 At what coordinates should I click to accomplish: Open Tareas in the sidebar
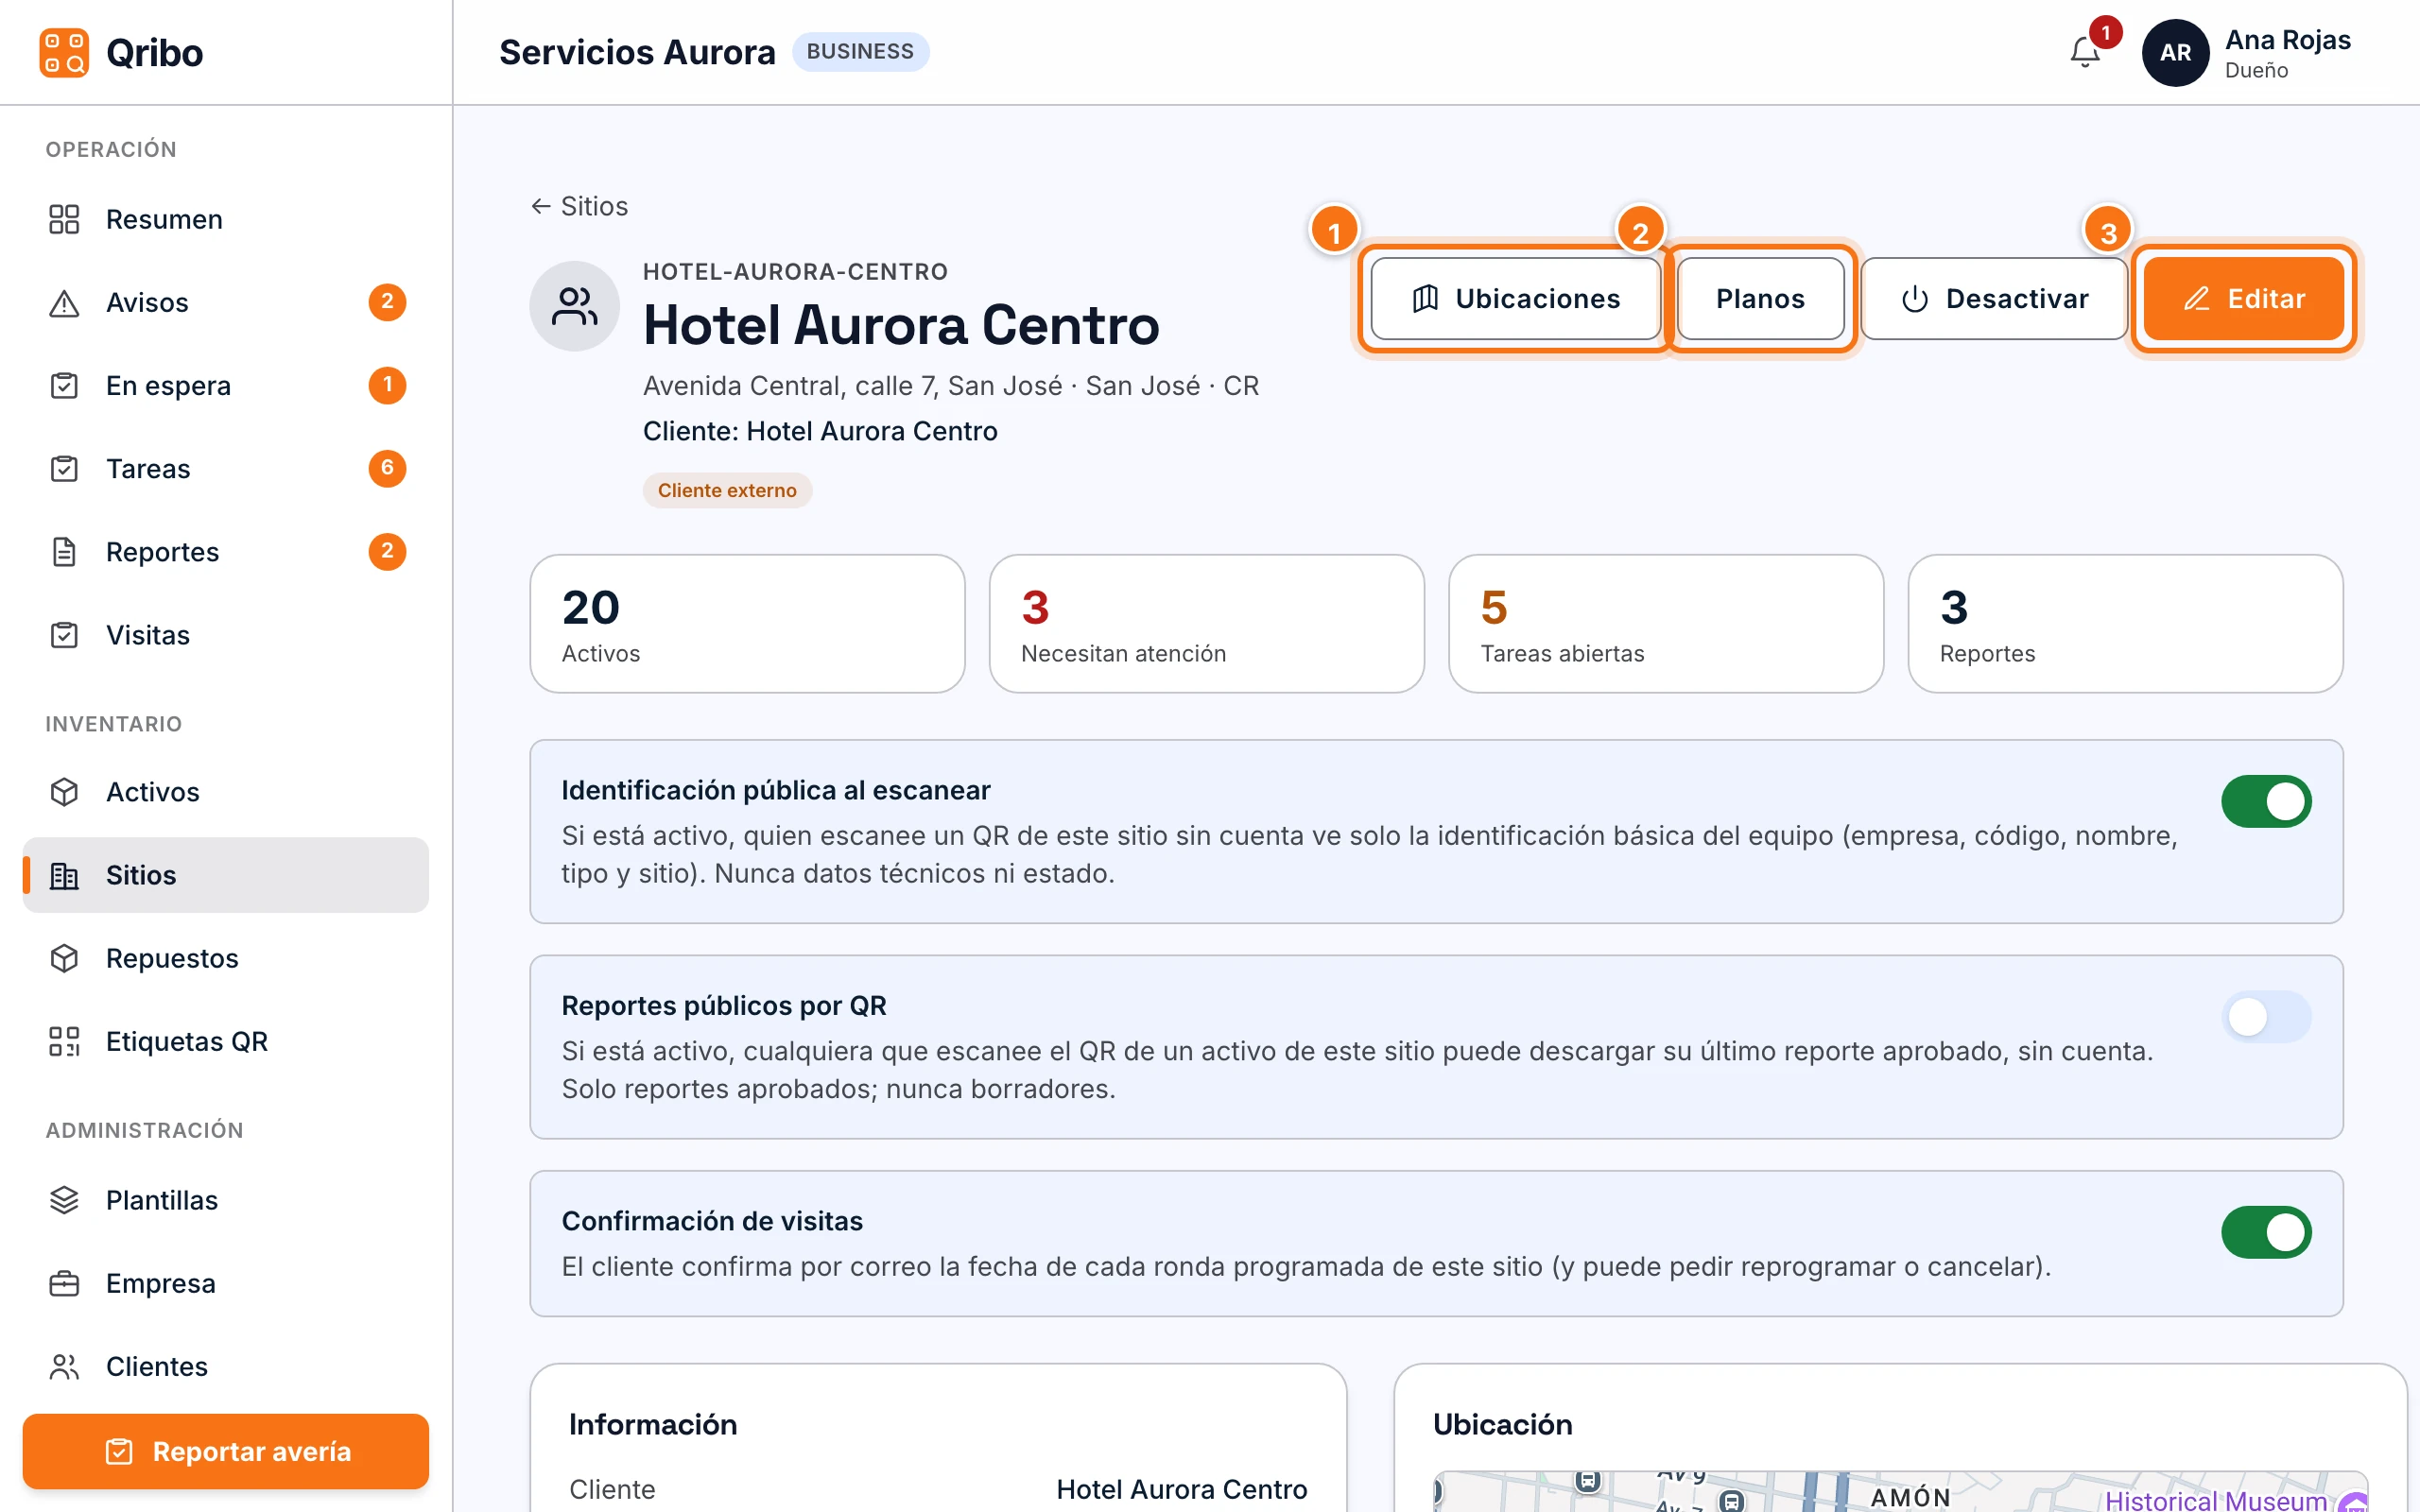tap(226, 468)
